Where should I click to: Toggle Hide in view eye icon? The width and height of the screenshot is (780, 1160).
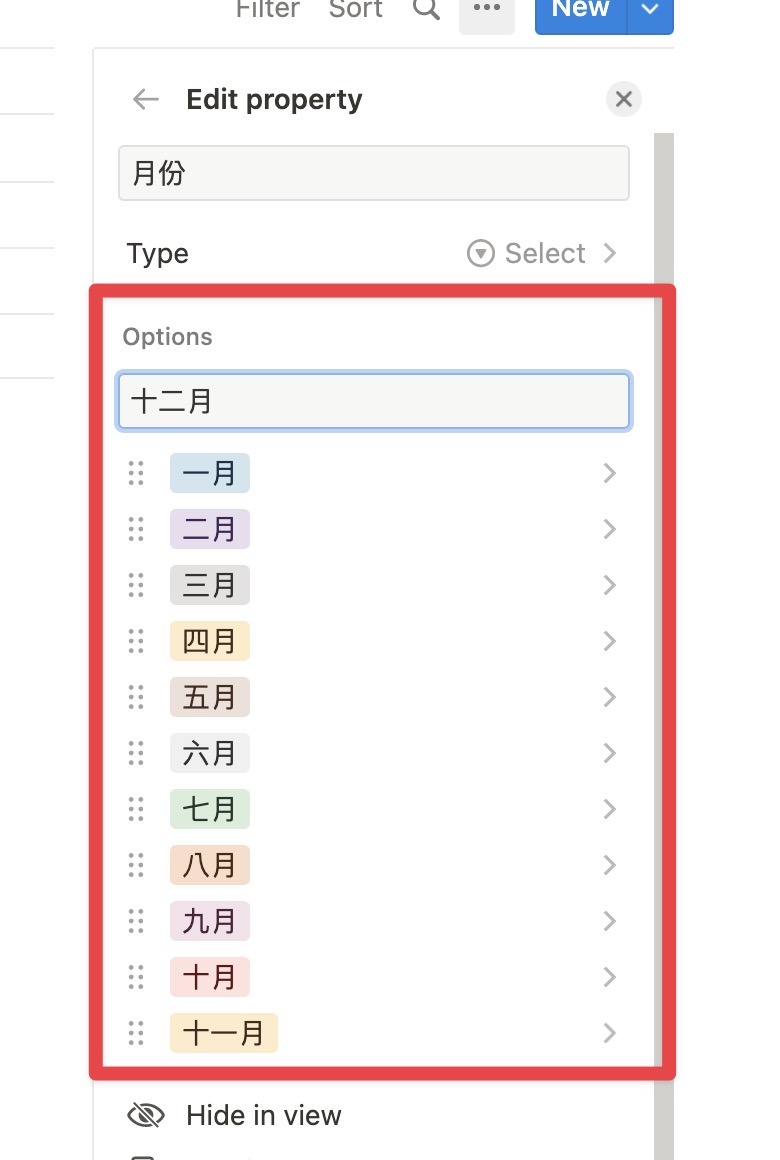[146, 1115]
